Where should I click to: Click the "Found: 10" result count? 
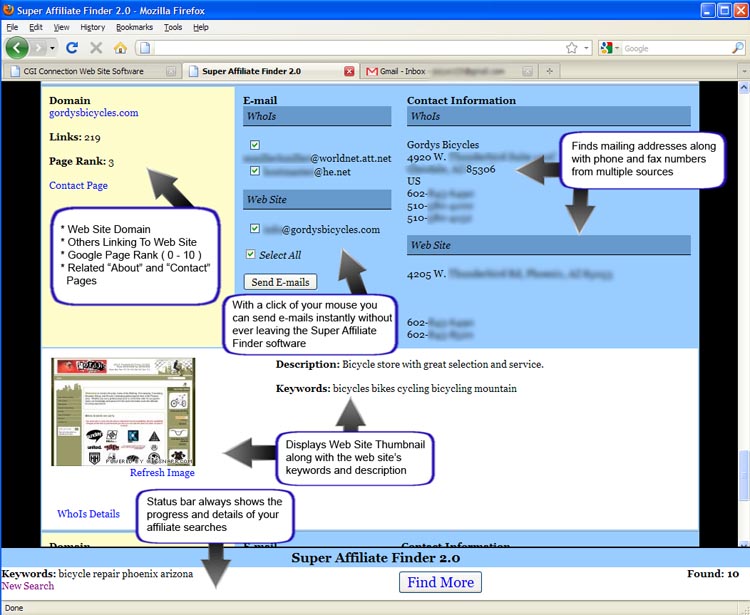click(x=713, y=573)
